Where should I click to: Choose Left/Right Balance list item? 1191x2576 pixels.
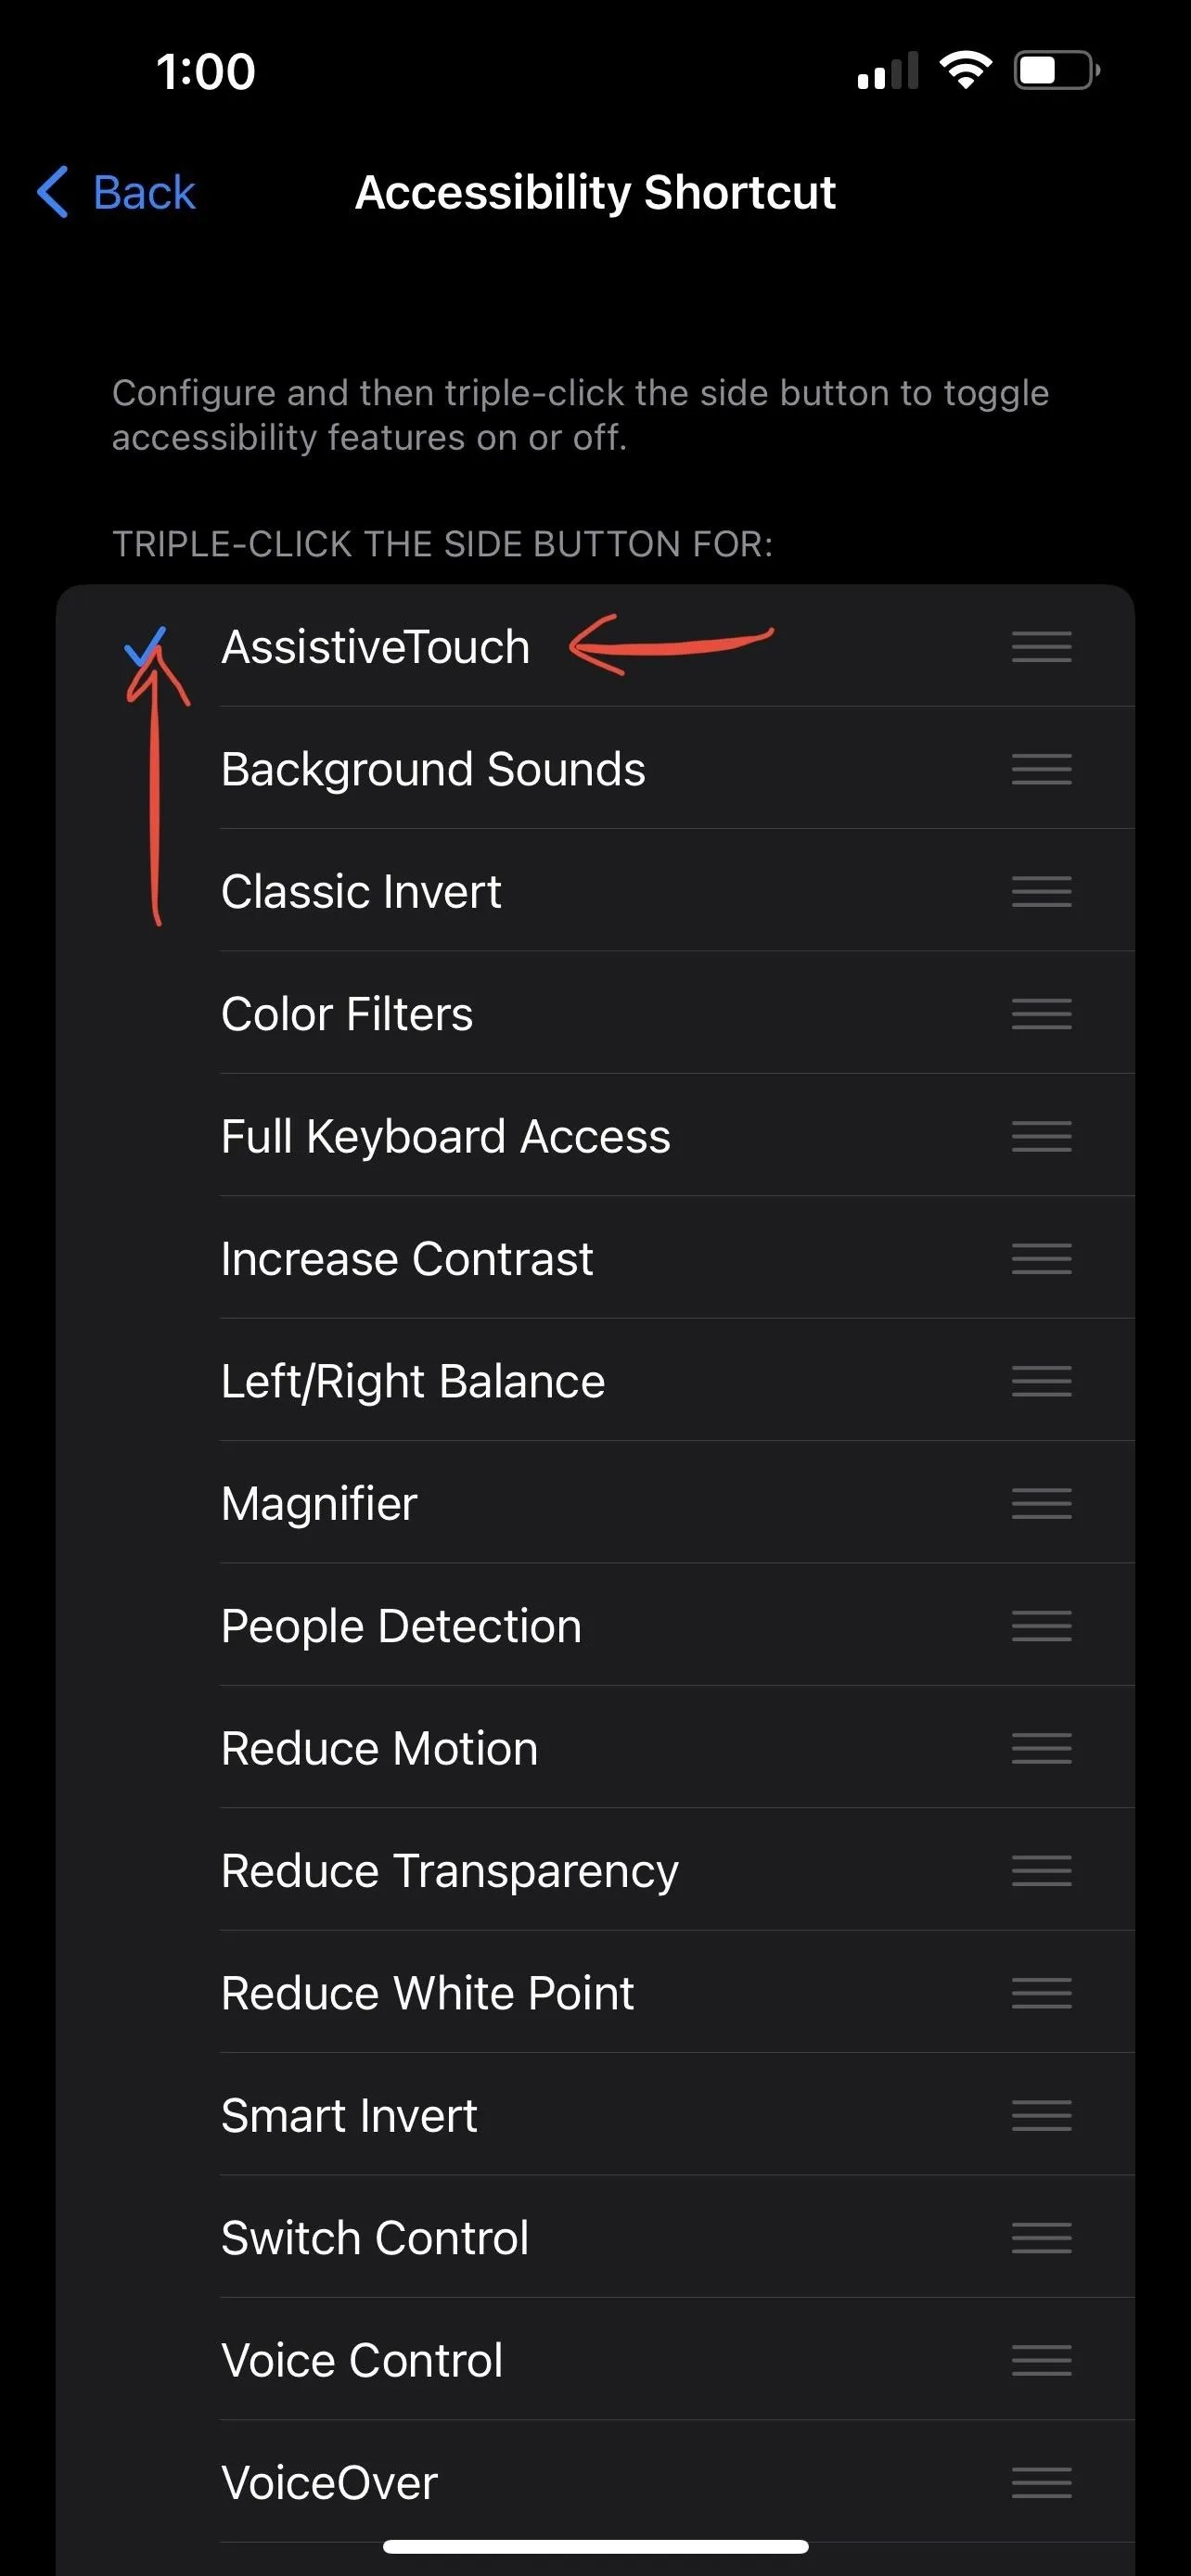click(x=595, y=1381)
